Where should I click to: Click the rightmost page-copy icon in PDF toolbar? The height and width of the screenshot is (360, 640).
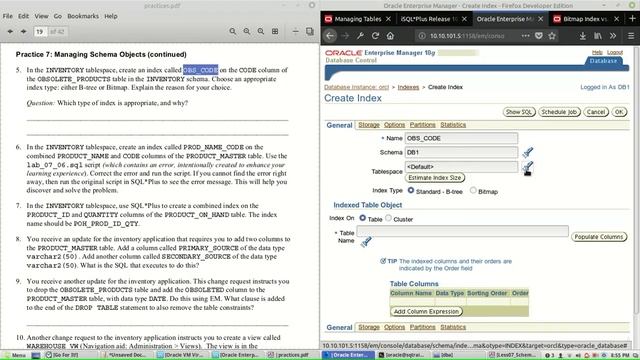click(310, 31)
